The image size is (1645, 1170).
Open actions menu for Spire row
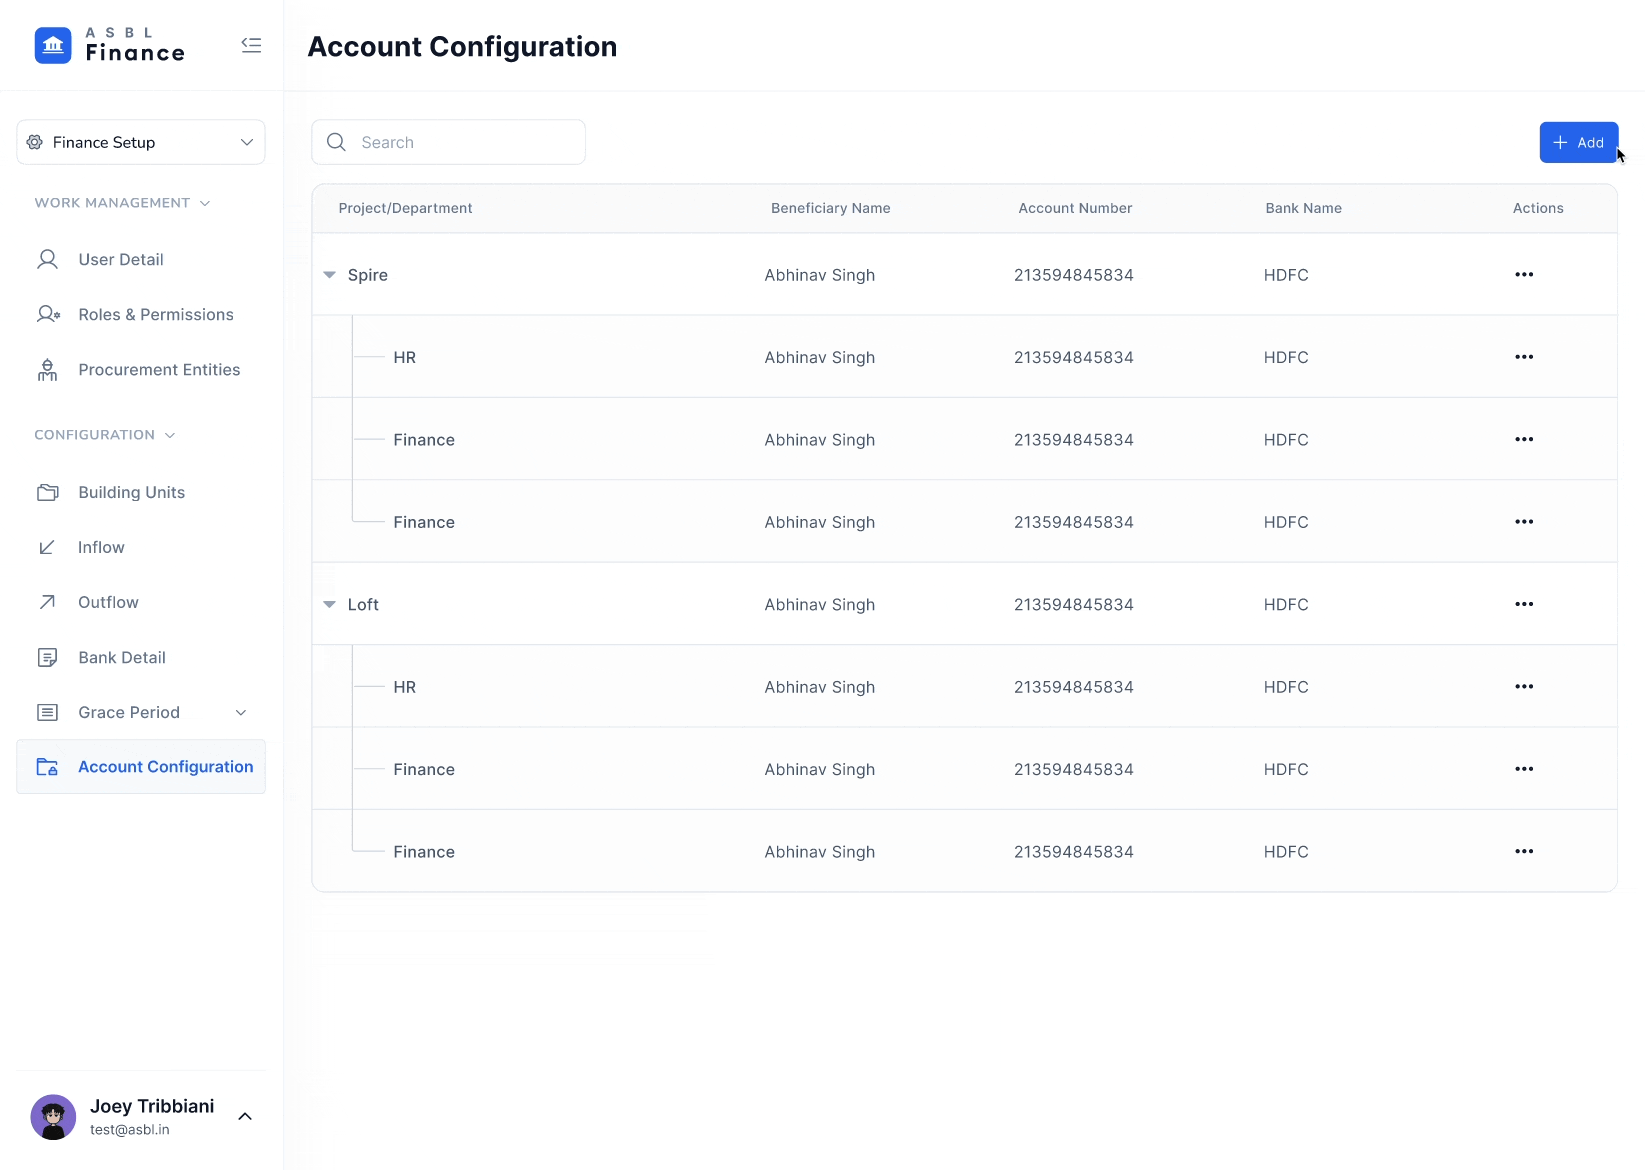1524,275
